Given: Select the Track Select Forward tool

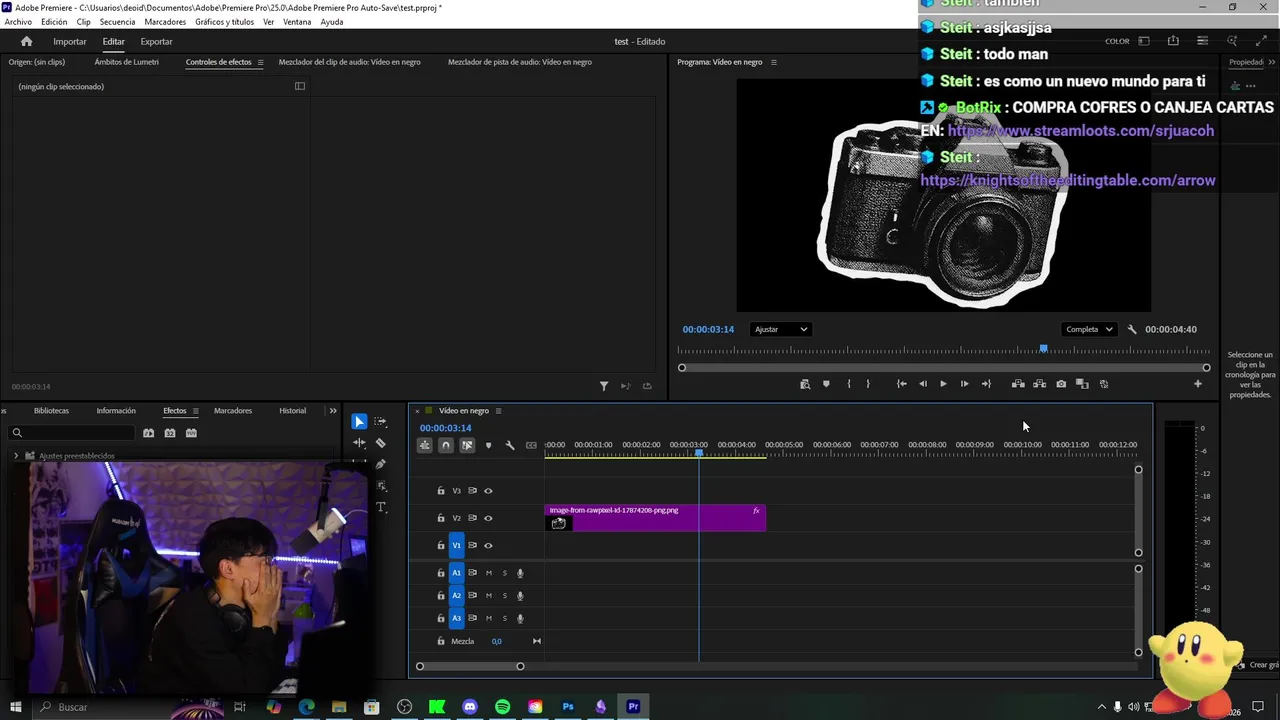Looking at the screenshot, I should coord(380,422).
